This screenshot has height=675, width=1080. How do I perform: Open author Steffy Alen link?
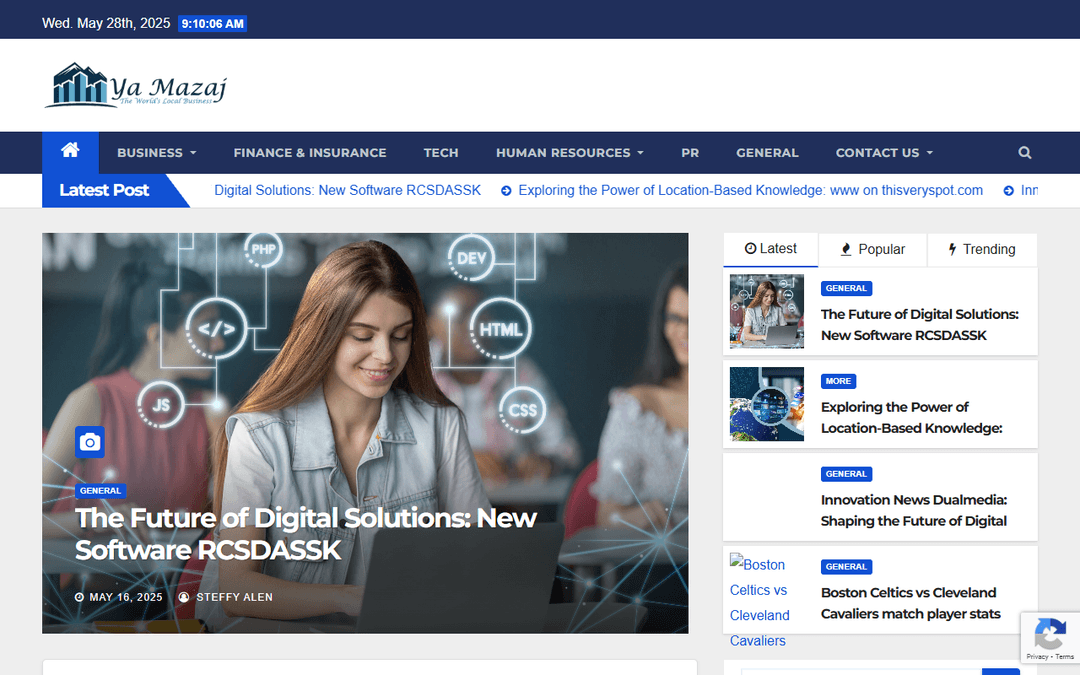[234, 597]
